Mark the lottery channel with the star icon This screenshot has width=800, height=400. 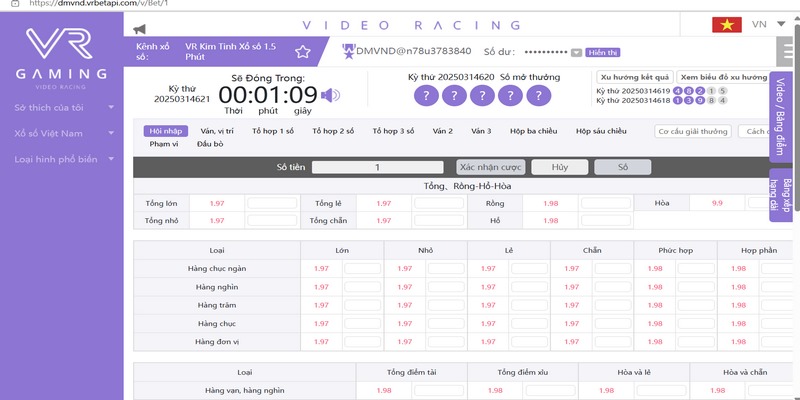(x=302, y=51)
